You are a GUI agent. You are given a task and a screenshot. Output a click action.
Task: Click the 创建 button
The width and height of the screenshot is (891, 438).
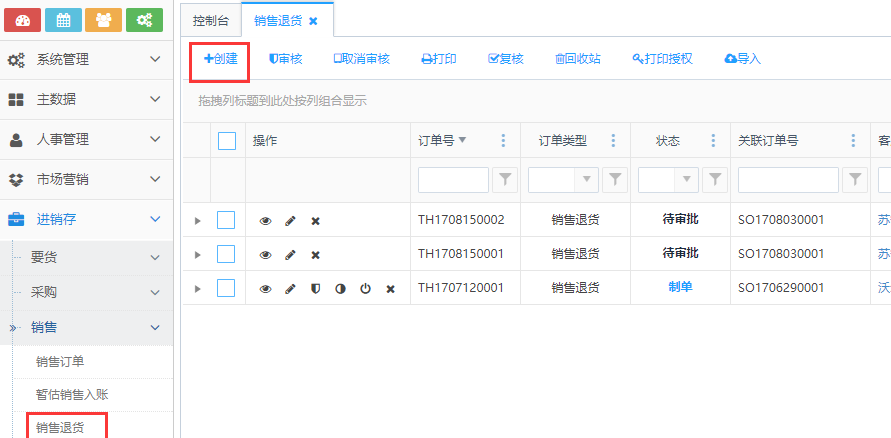point(220,59)
